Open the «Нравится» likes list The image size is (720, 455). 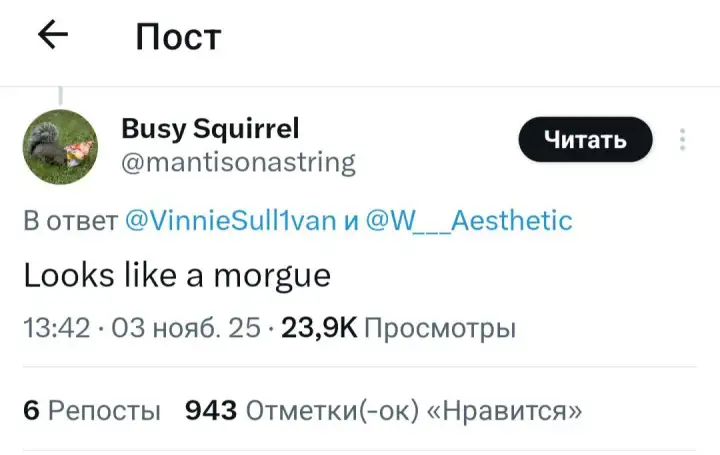505,410
